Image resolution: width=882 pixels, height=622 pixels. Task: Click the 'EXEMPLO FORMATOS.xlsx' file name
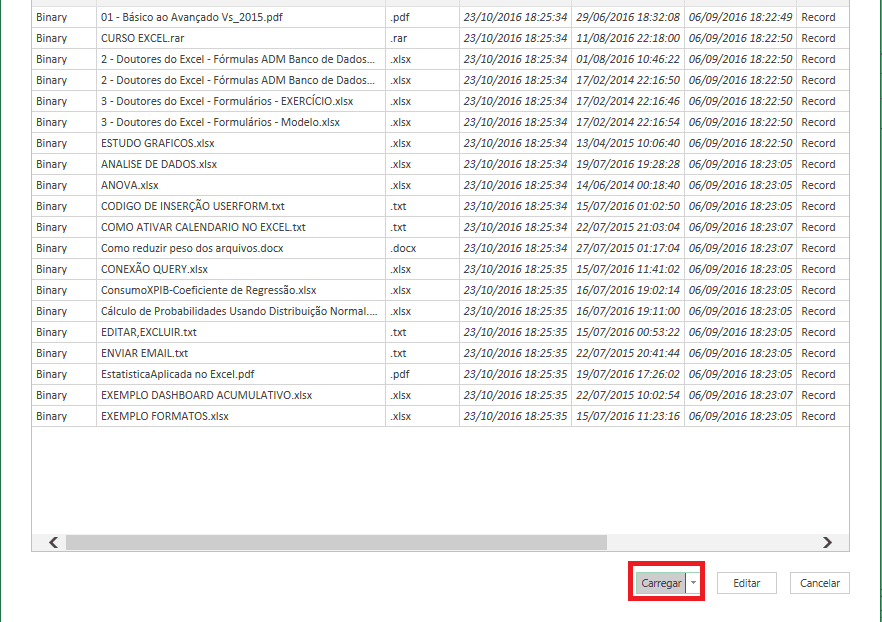click(165, 416)
